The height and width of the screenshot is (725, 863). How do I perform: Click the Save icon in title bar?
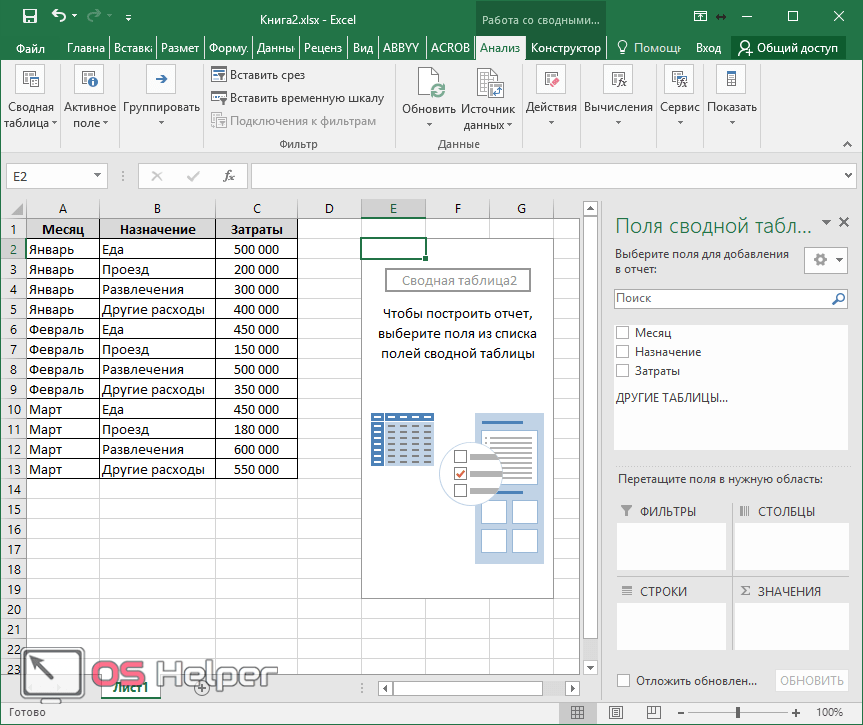(29, 16)
